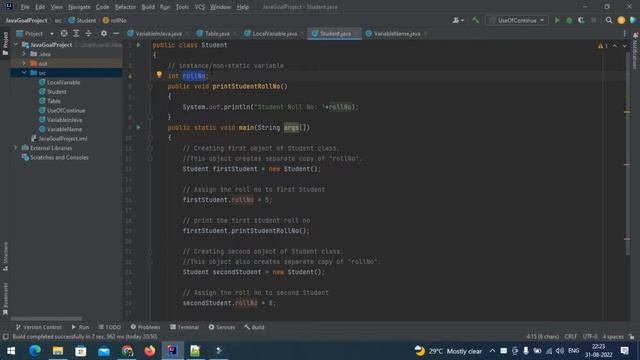Open Project panel settings gear

[104, 33]
